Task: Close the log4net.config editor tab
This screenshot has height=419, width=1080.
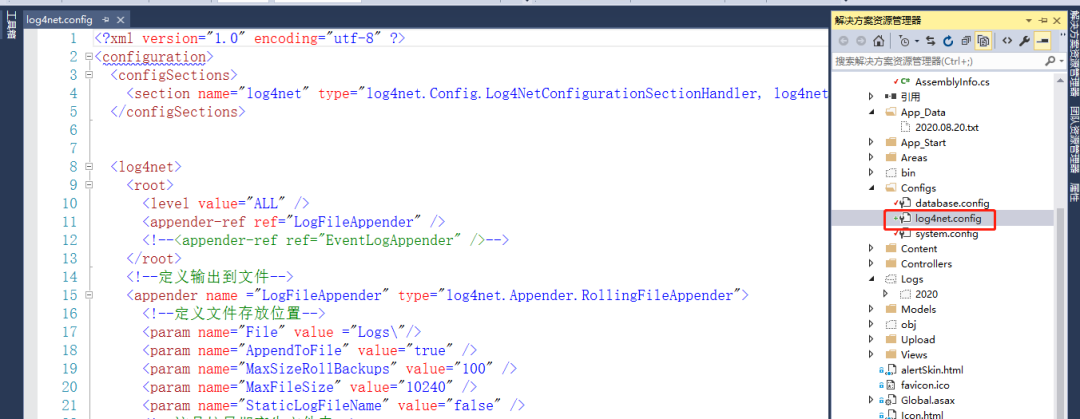Action: 121,19
